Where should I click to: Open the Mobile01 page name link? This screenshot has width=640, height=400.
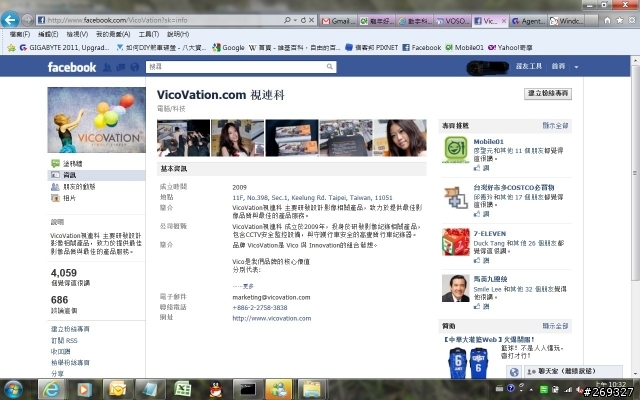pos(489,142)
